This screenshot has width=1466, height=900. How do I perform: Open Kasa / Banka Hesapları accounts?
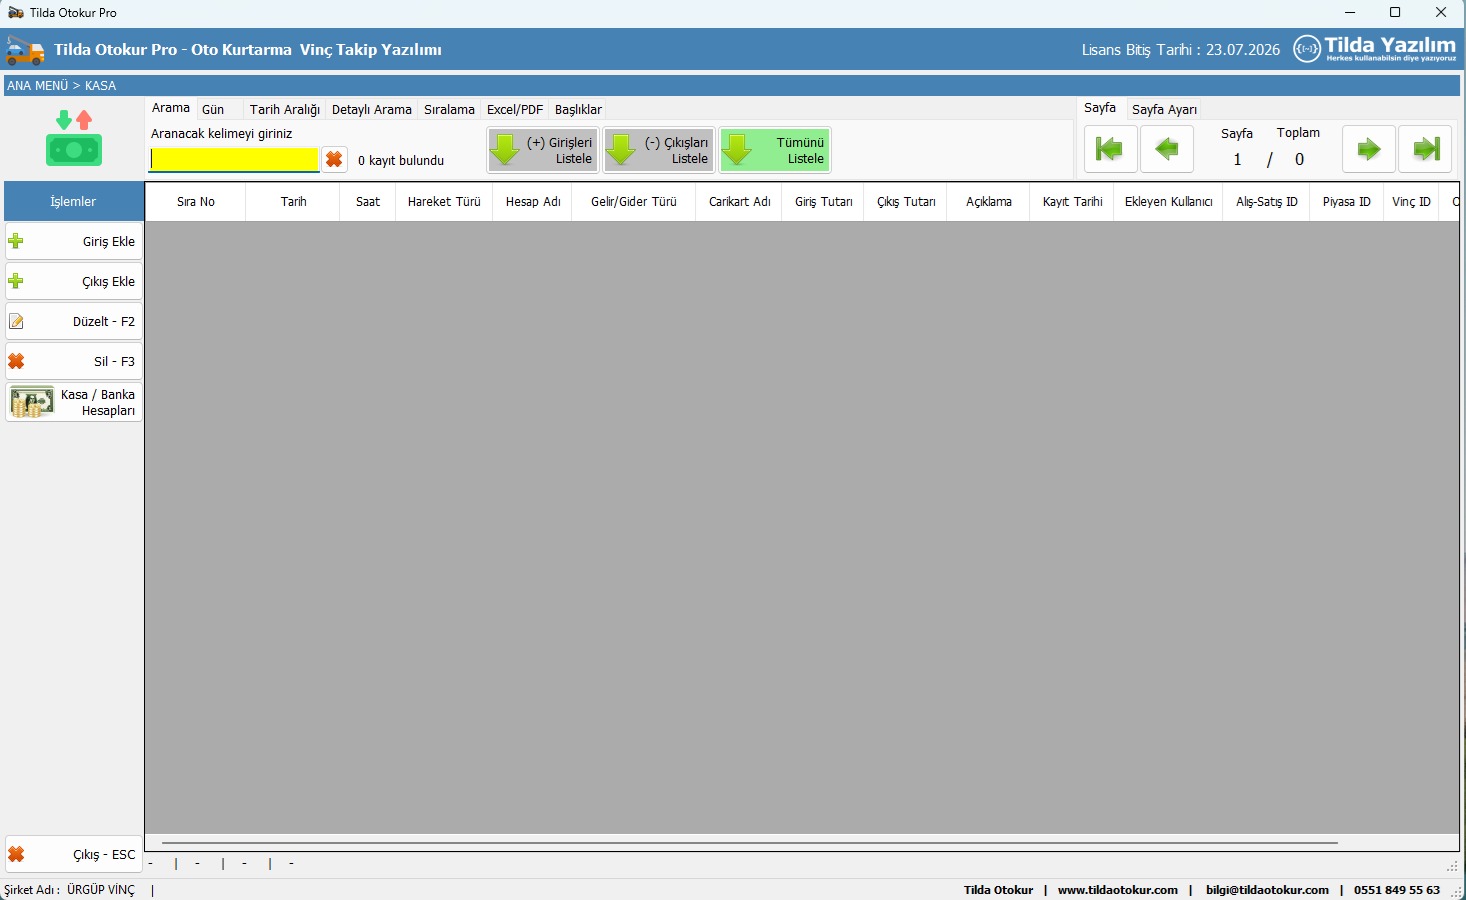(x=74, y=402)
